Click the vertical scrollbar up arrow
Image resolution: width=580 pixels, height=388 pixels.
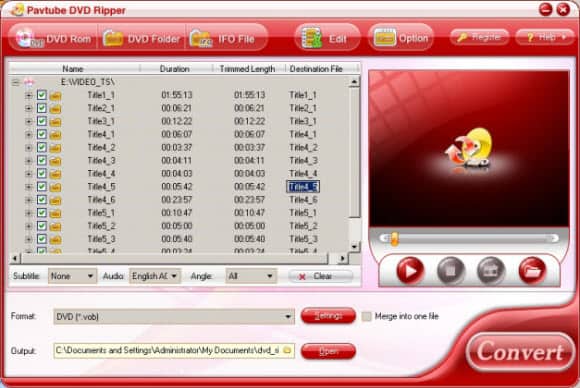354,81
